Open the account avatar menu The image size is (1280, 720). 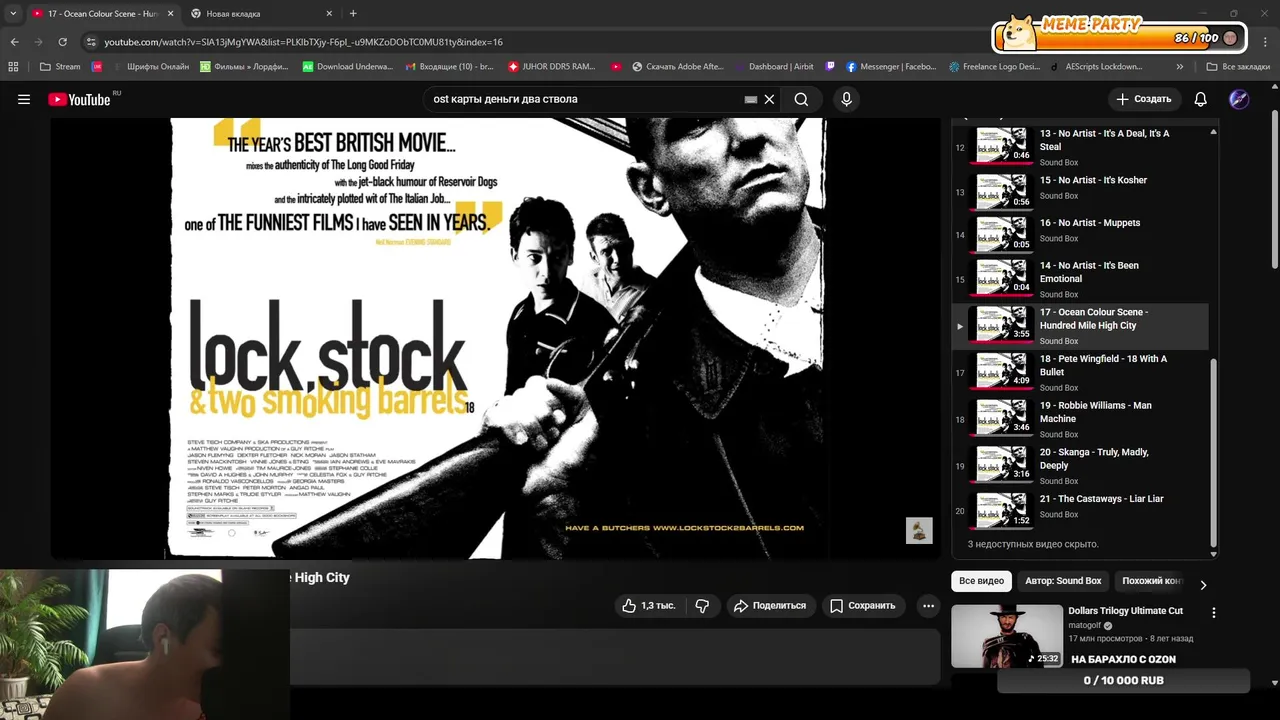click(1239, 99)
